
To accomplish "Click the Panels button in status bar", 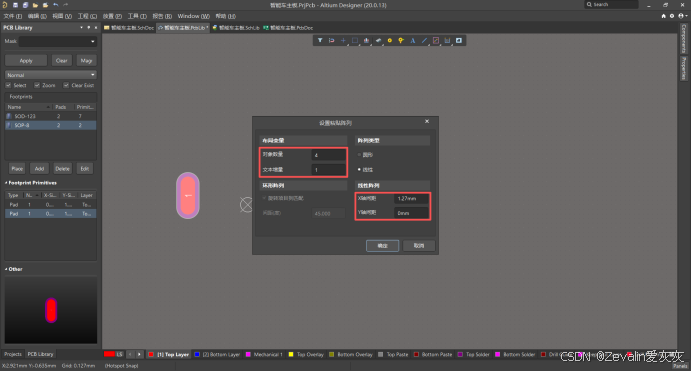I will (680, 366).
